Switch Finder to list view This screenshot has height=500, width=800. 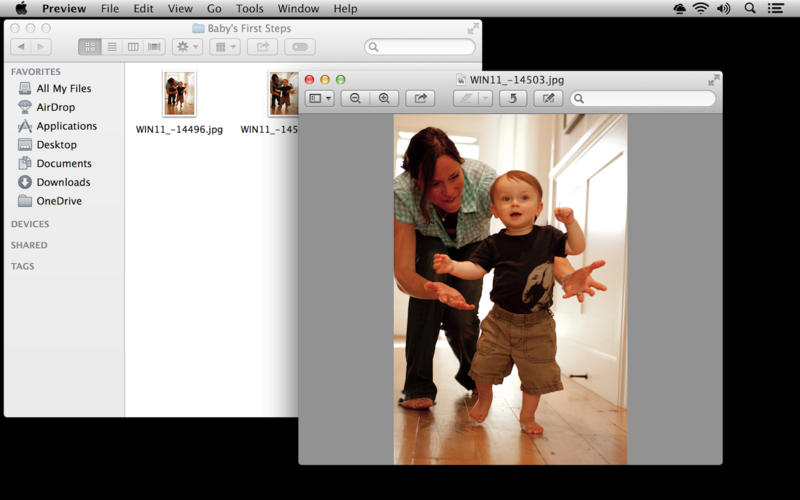tap(112, 47)
